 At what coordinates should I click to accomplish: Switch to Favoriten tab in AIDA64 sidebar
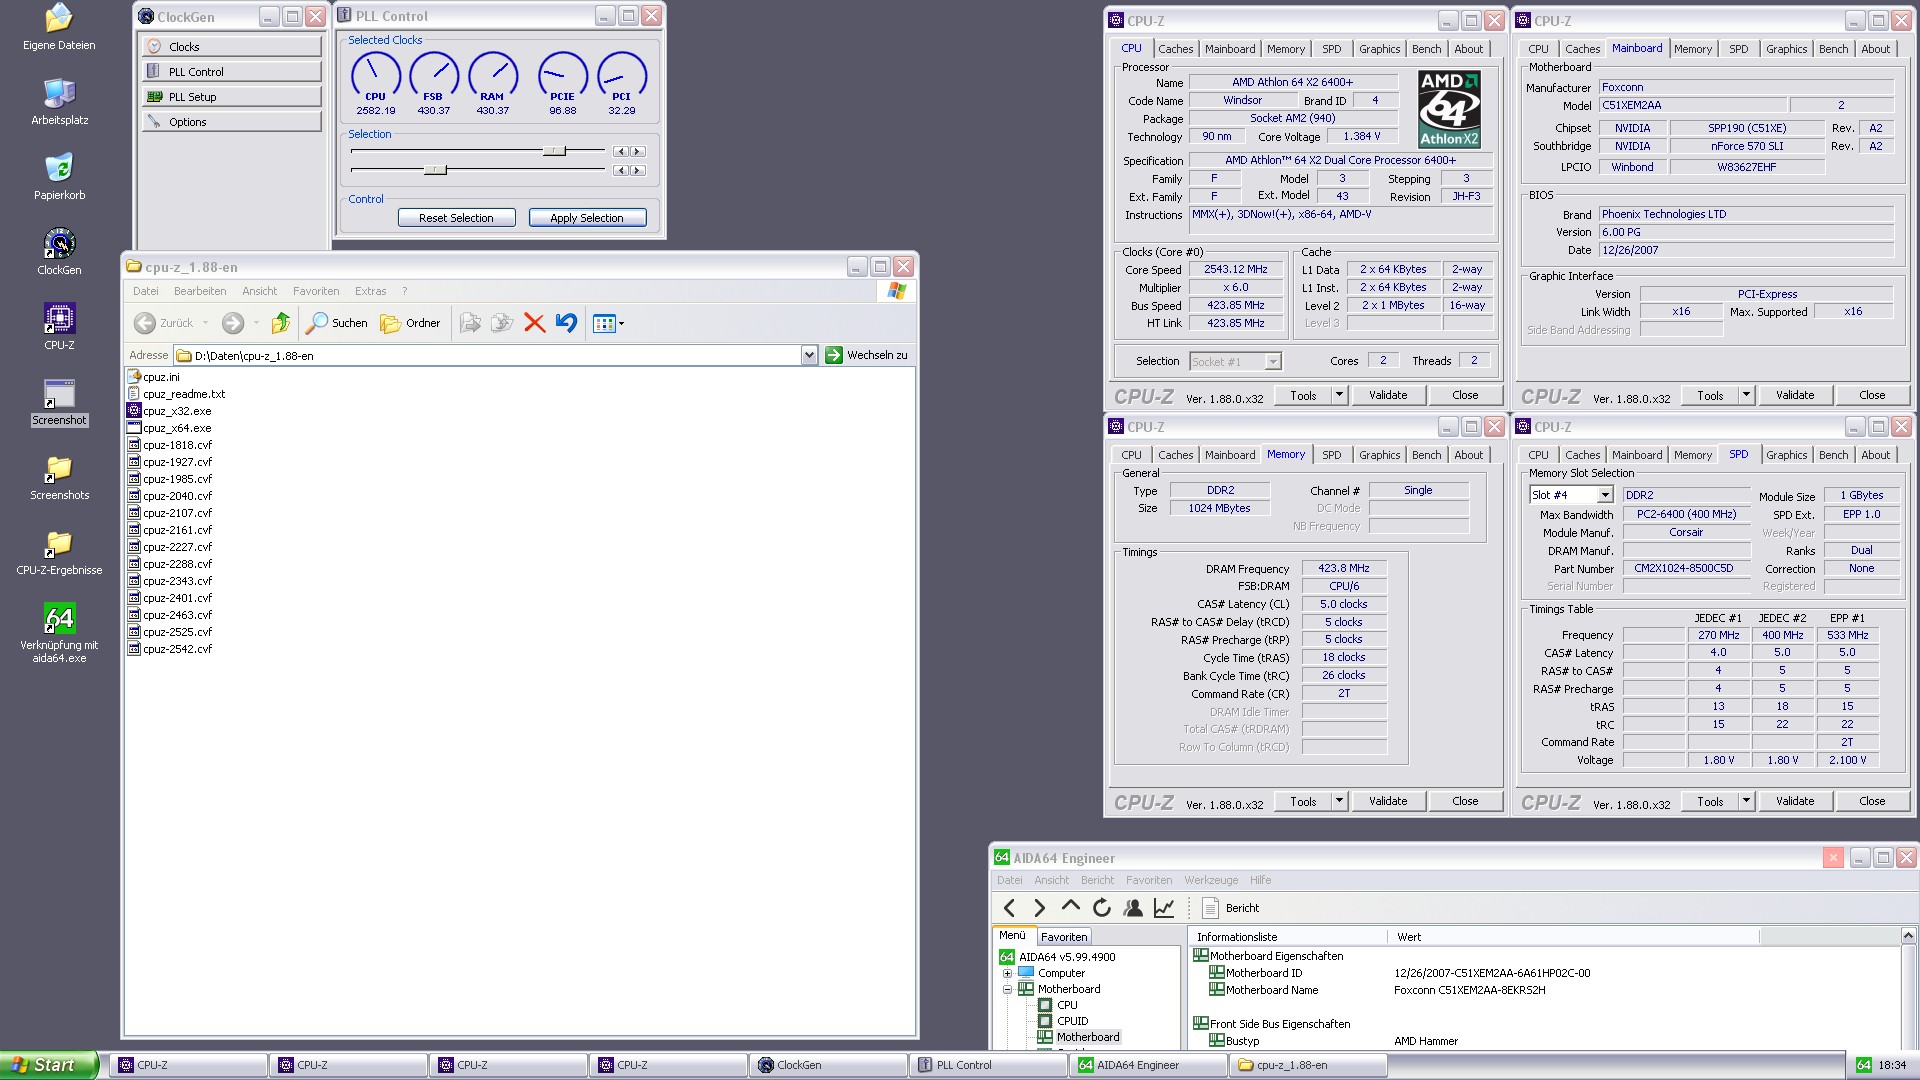click(1063, 937)
